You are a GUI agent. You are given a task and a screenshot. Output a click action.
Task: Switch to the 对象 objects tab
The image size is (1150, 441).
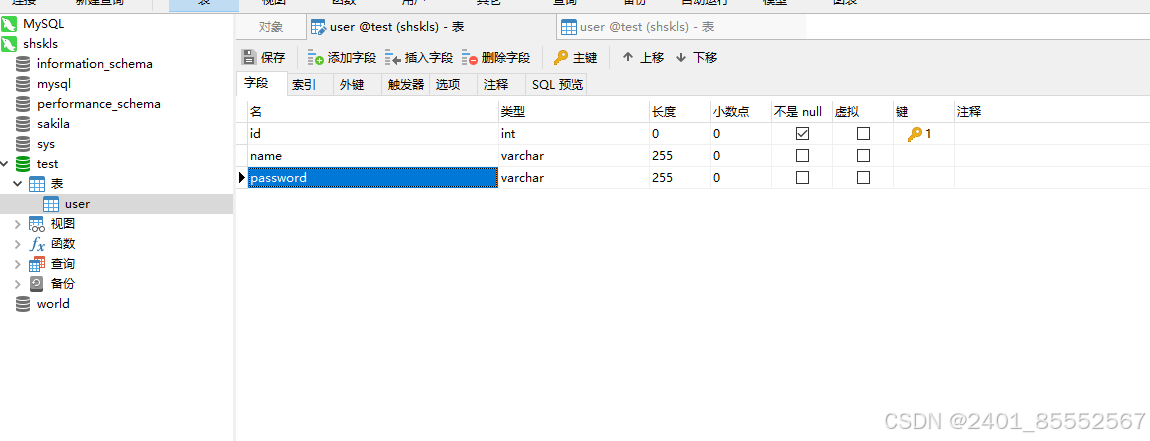(x=271, y=27)
